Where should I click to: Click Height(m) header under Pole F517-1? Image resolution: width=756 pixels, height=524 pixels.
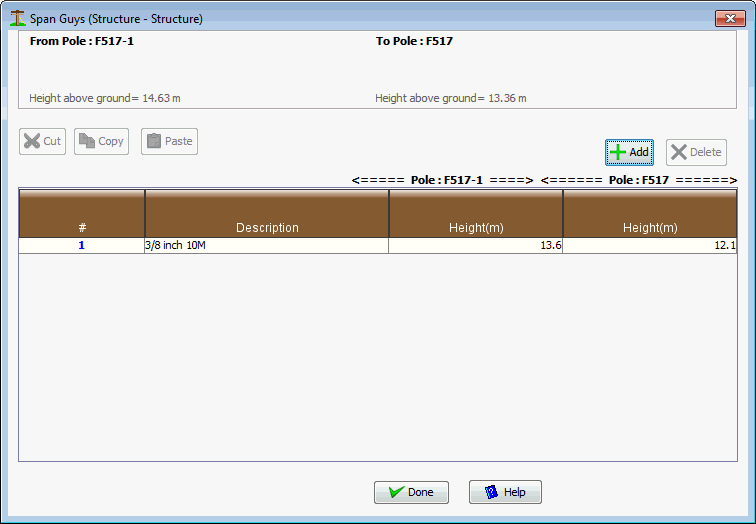coord(476,214)
